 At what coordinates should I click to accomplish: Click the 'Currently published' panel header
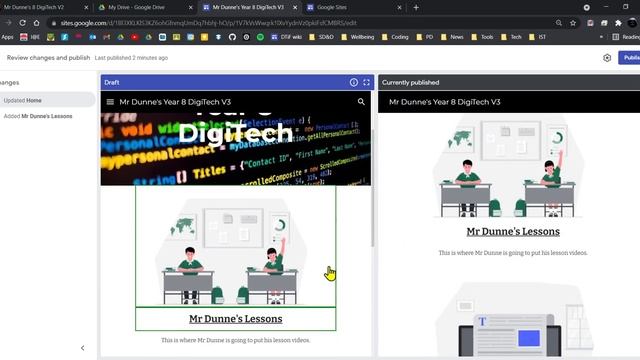tap(509, 82)
